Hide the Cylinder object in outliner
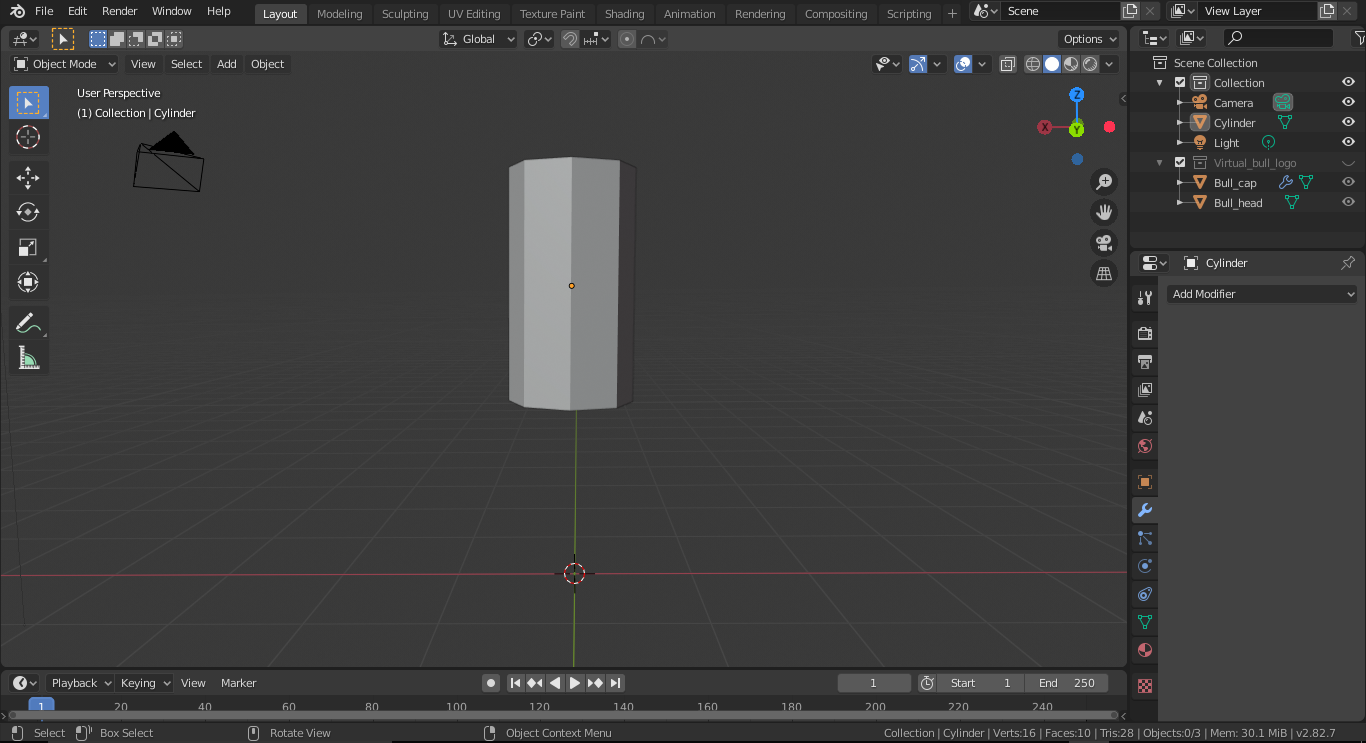This screenshot has width=1366, height=743. click(x=1348, y=122)
